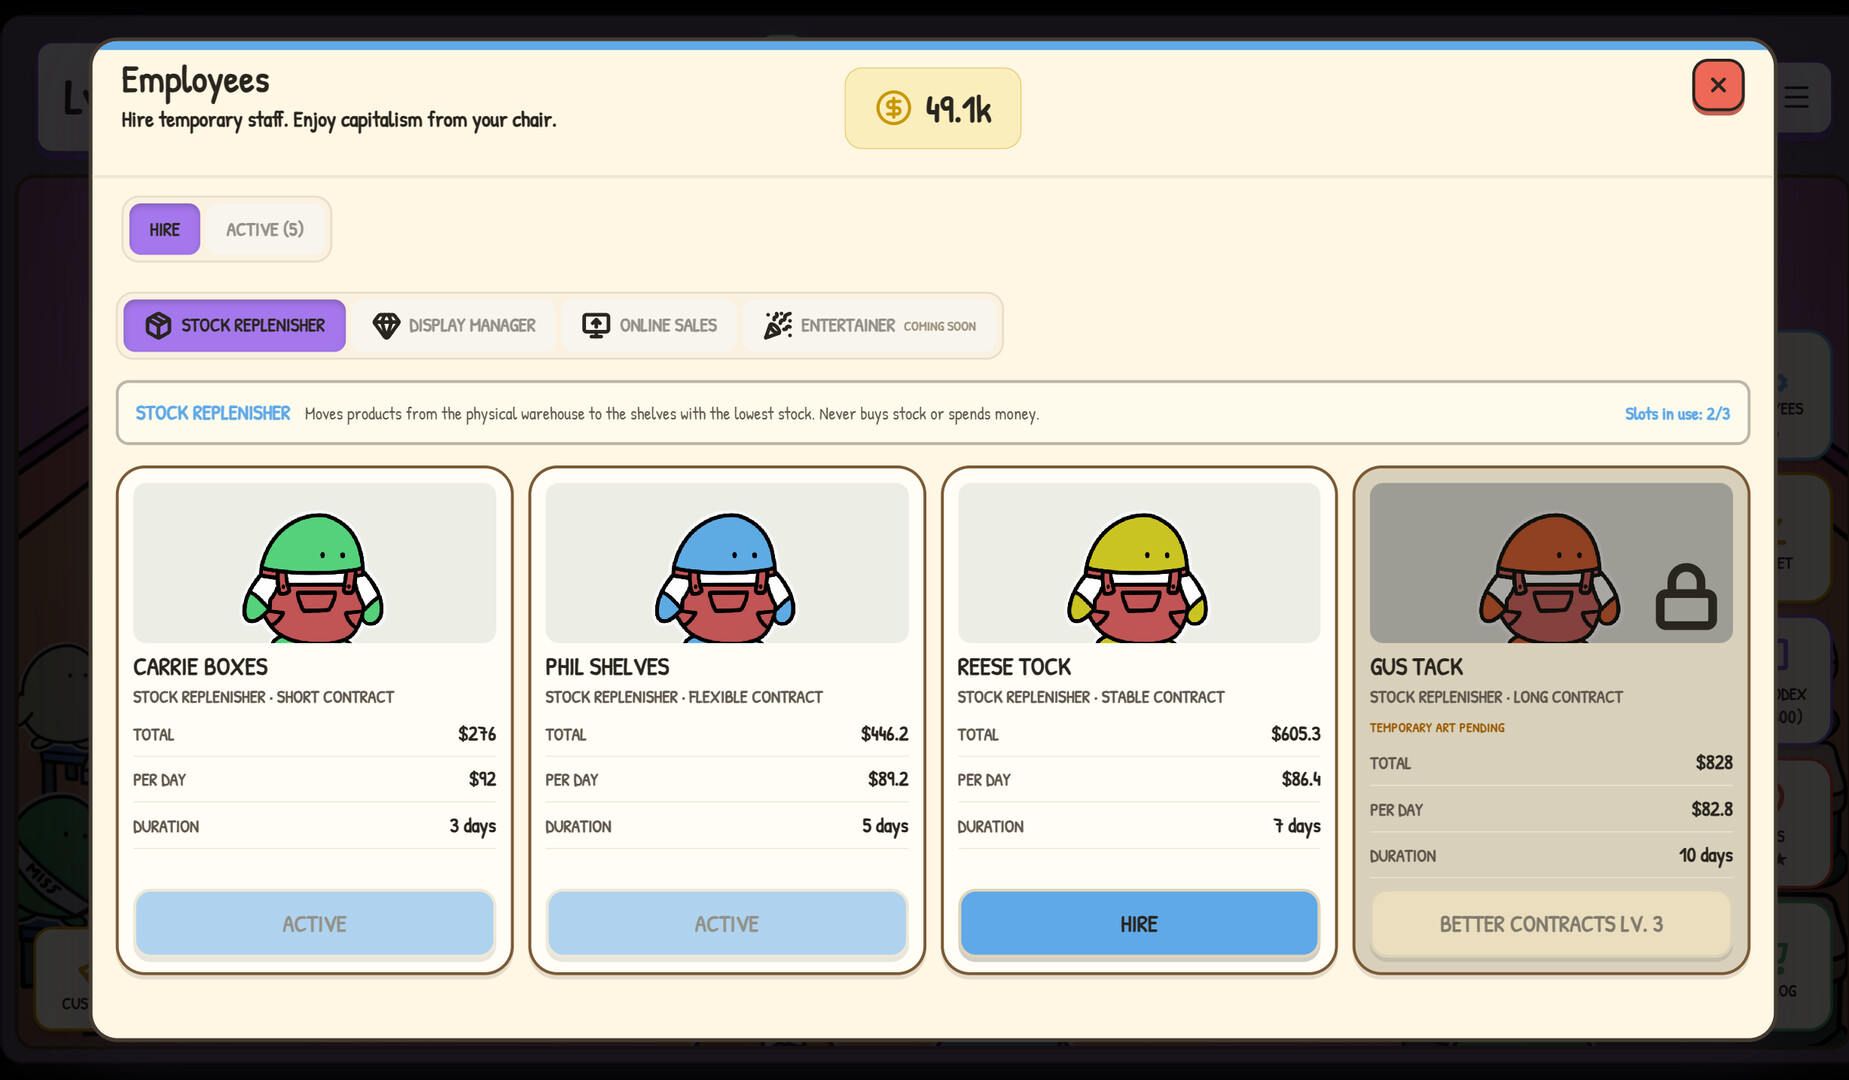Click the gold coin balance icon
Viewport: 1849px width, 1080px height.
click(x=893, y=108)
